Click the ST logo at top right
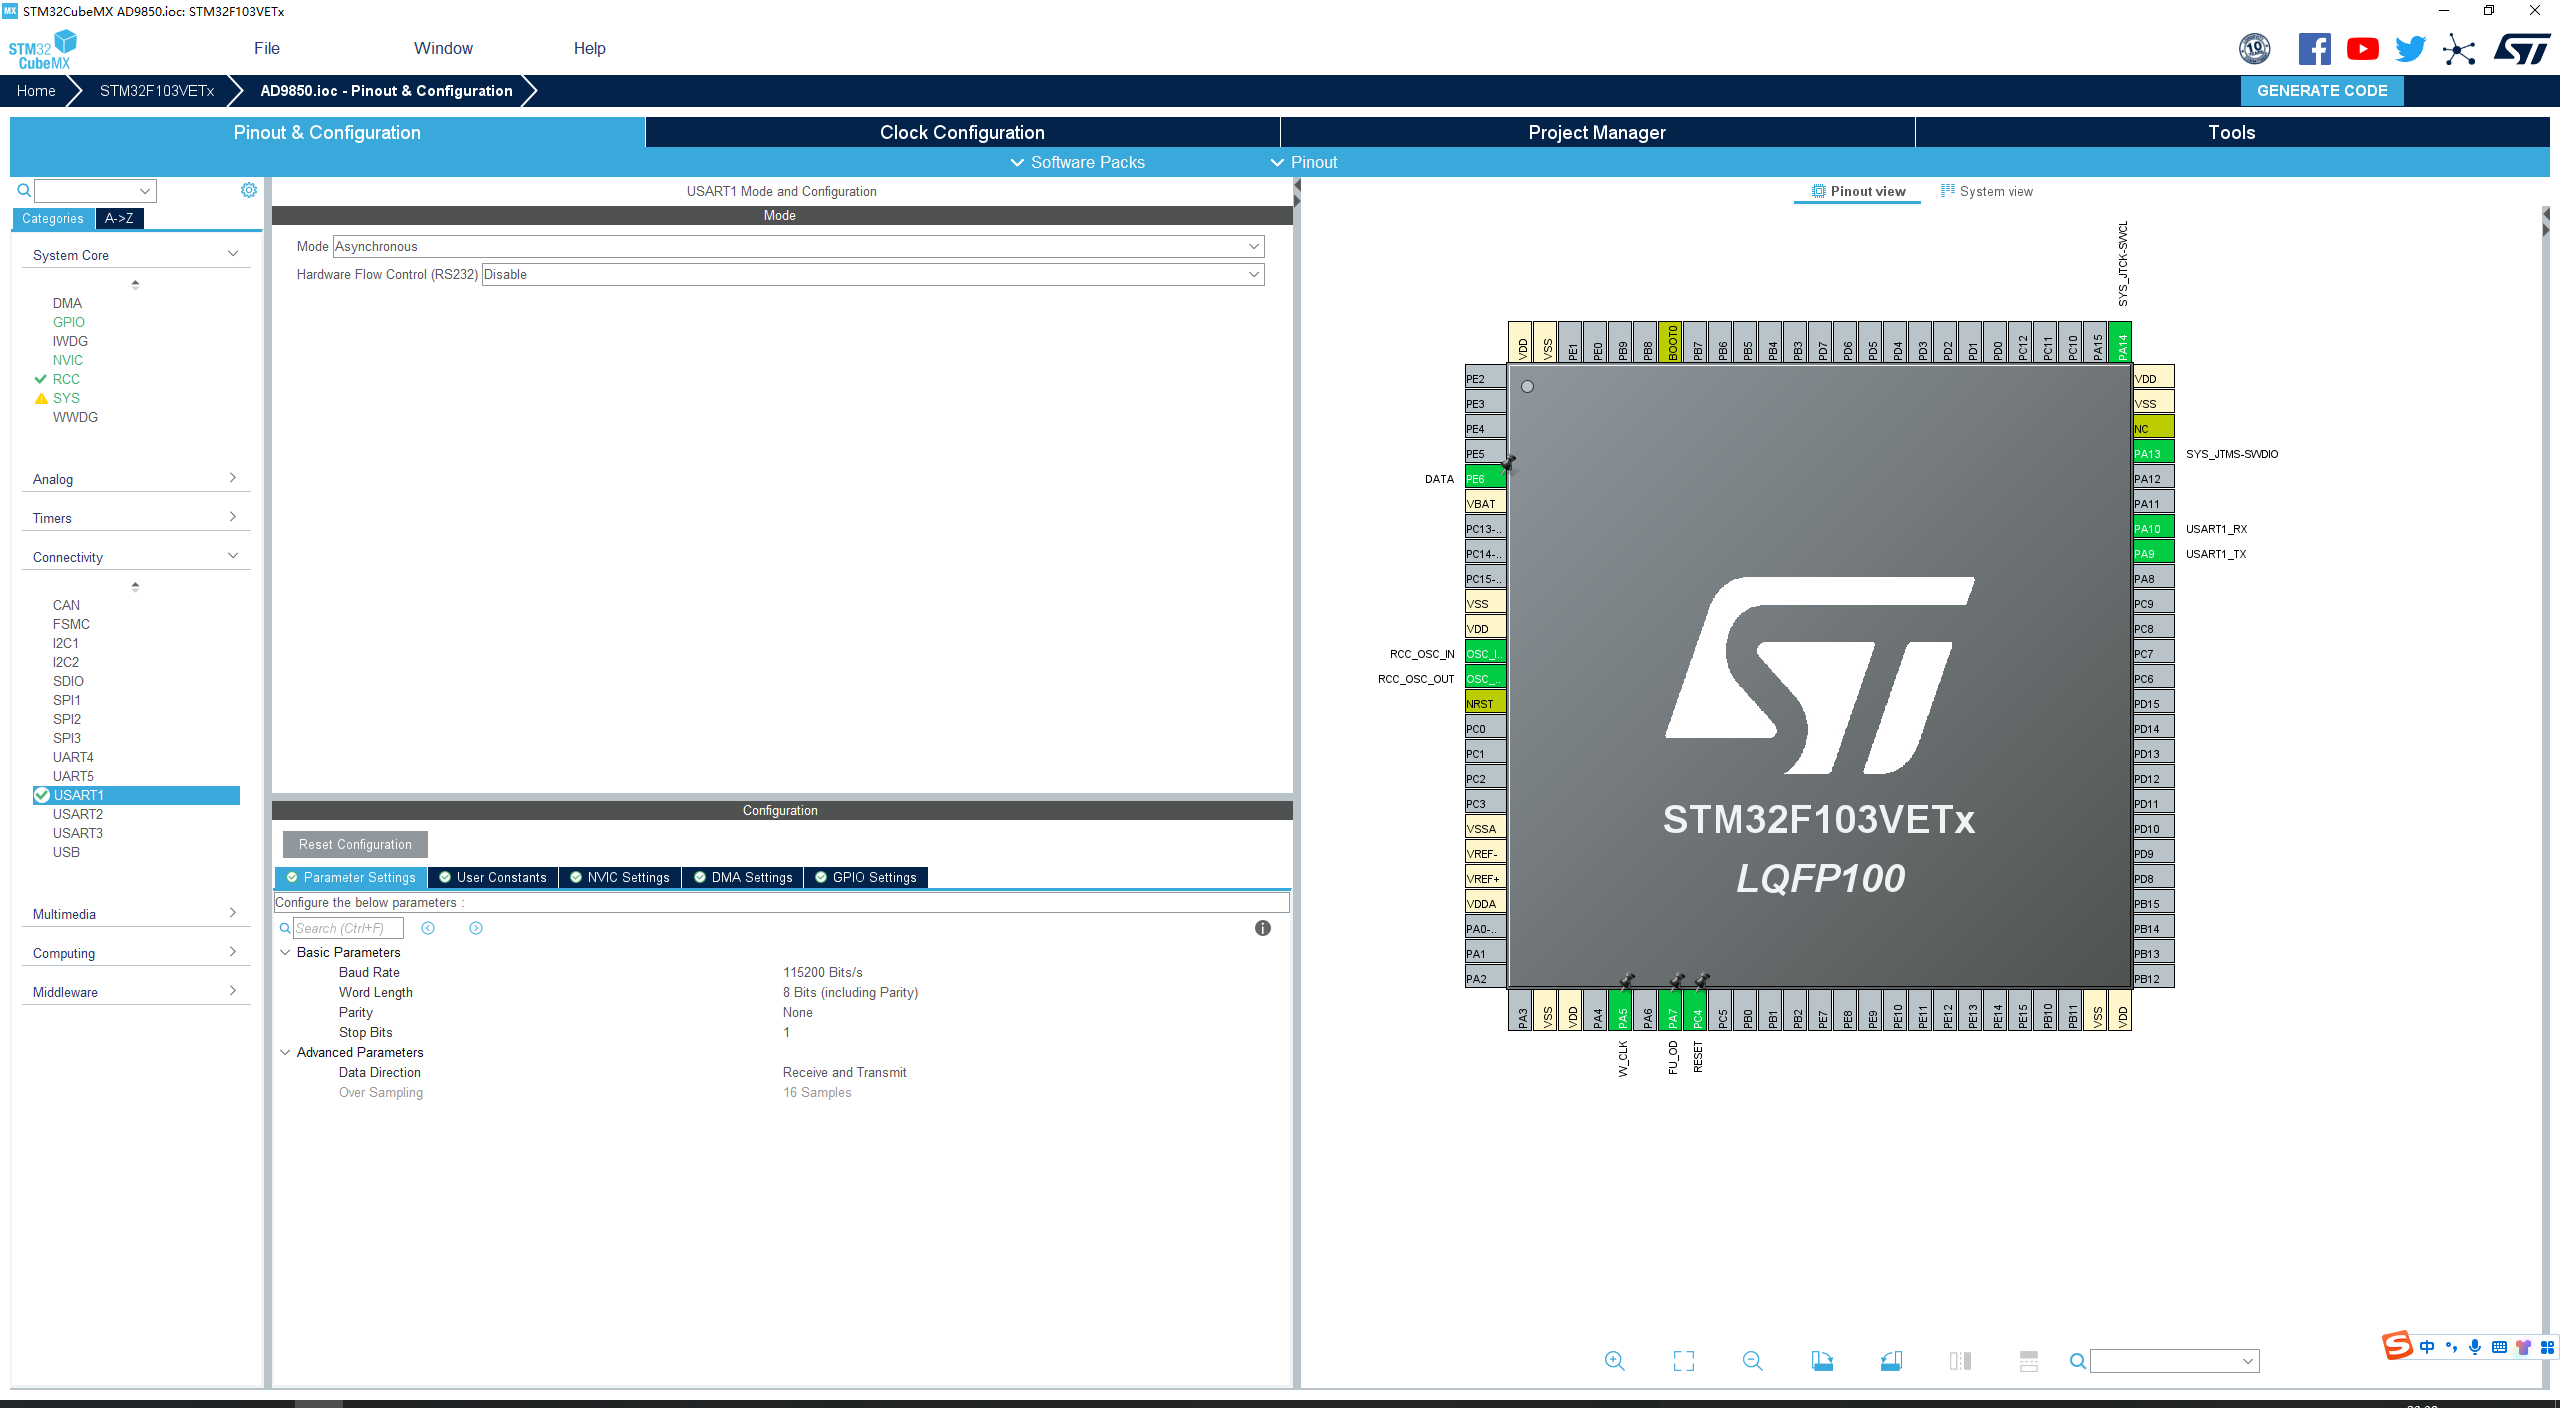This screenshot has width=2560, height=1408. tap(2522, 49)
